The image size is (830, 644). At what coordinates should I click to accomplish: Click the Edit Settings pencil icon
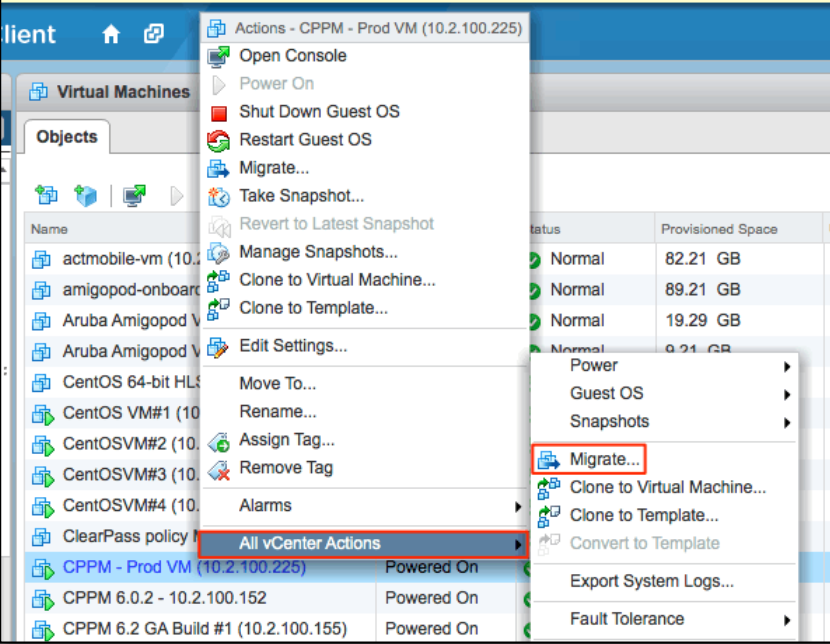pyautogui.click(x=218, y=347)
